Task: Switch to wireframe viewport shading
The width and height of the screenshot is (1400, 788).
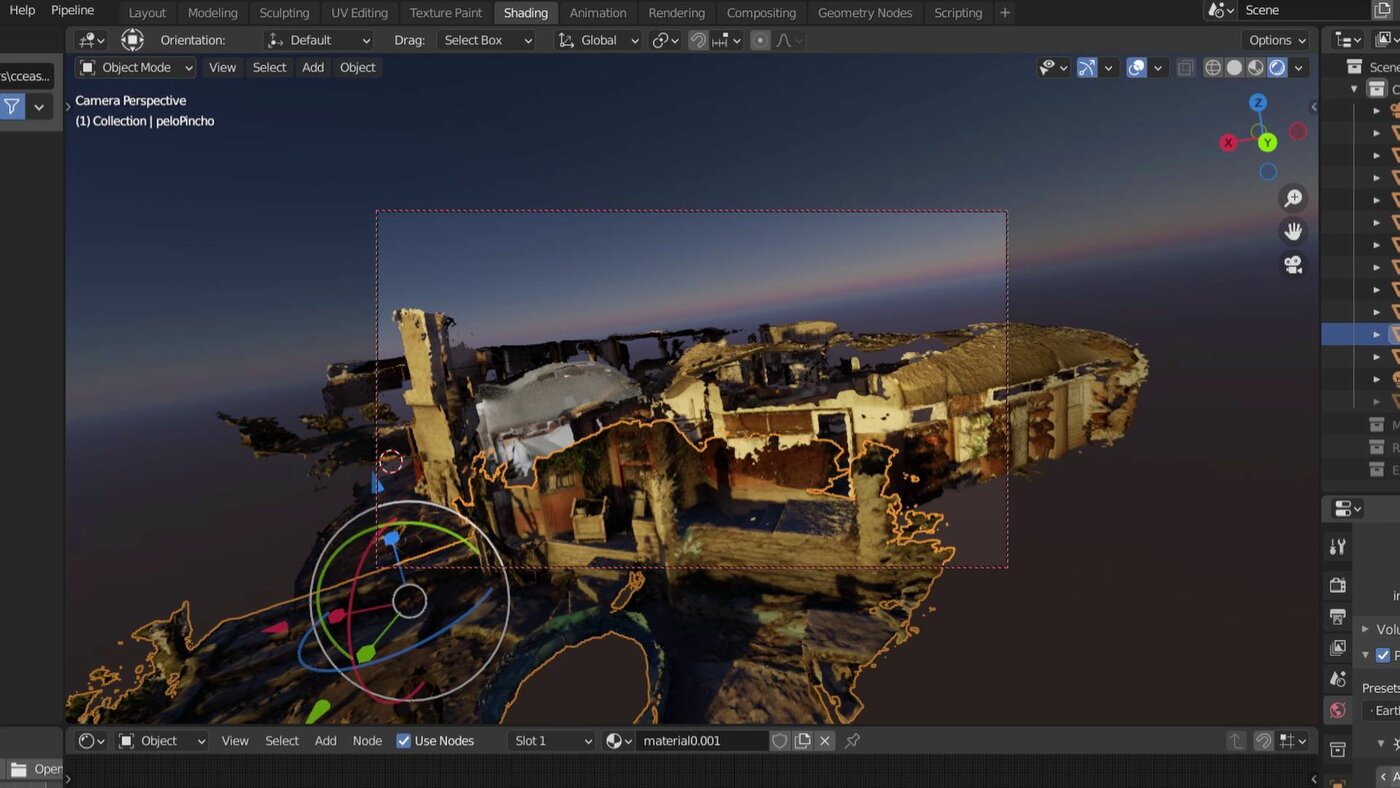Action: pyautogui.click(x=1213, y=68)
